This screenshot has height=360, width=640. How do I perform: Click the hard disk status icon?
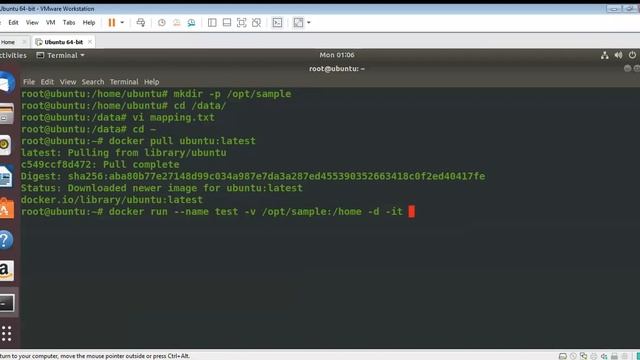[562, 356]
